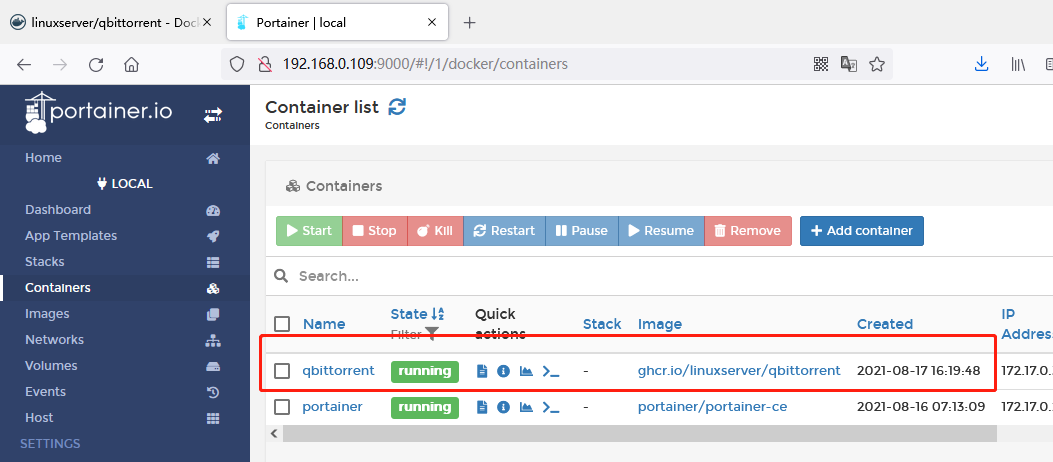
Task: Check the portainer row checkbox
Action: click(x=282, y=407)
